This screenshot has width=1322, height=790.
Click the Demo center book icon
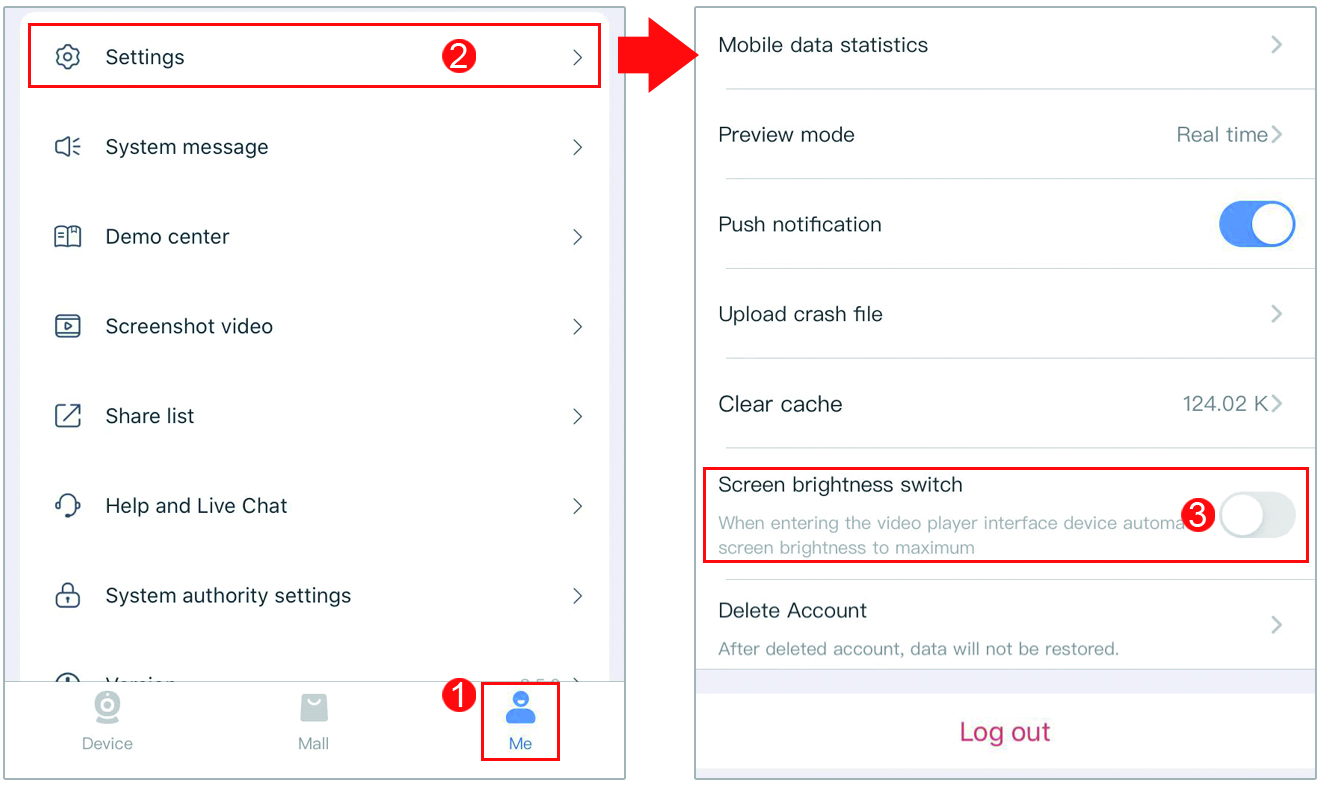pos(67,237)
